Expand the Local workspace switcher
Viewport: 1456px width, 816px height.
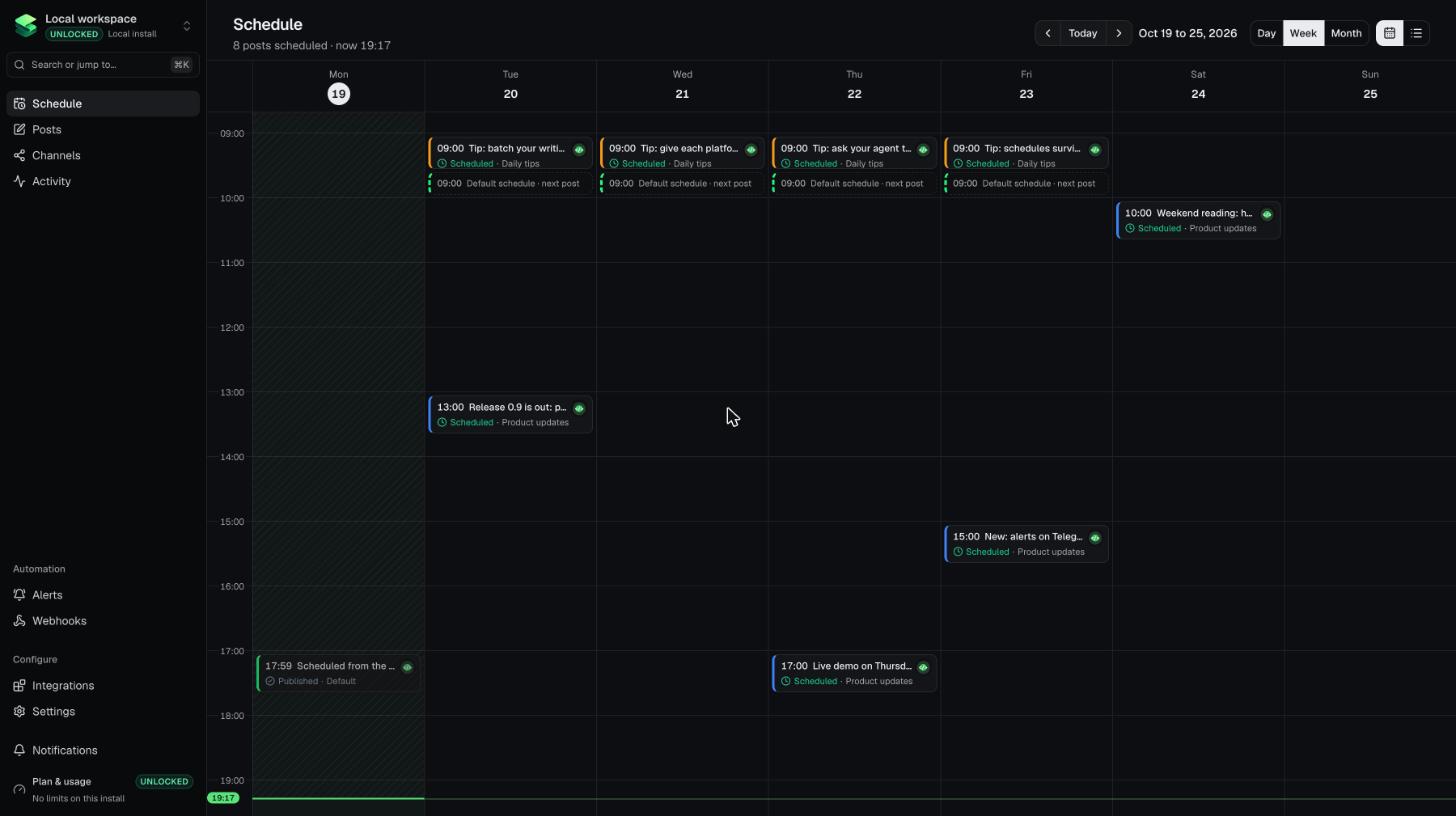click(186, 26)
